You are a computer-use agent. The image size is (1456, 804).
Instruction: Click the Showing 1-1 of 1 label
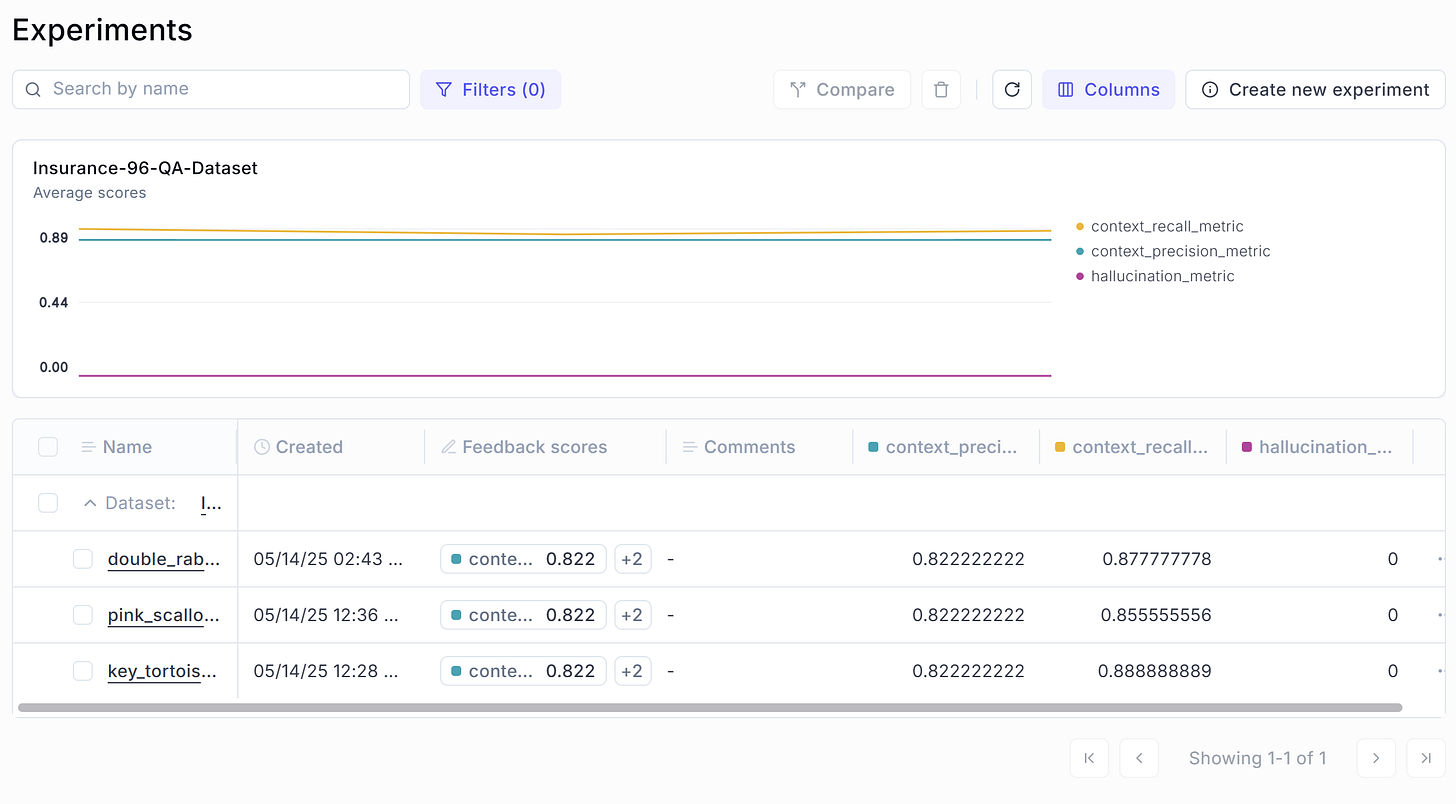point(1257,758)
